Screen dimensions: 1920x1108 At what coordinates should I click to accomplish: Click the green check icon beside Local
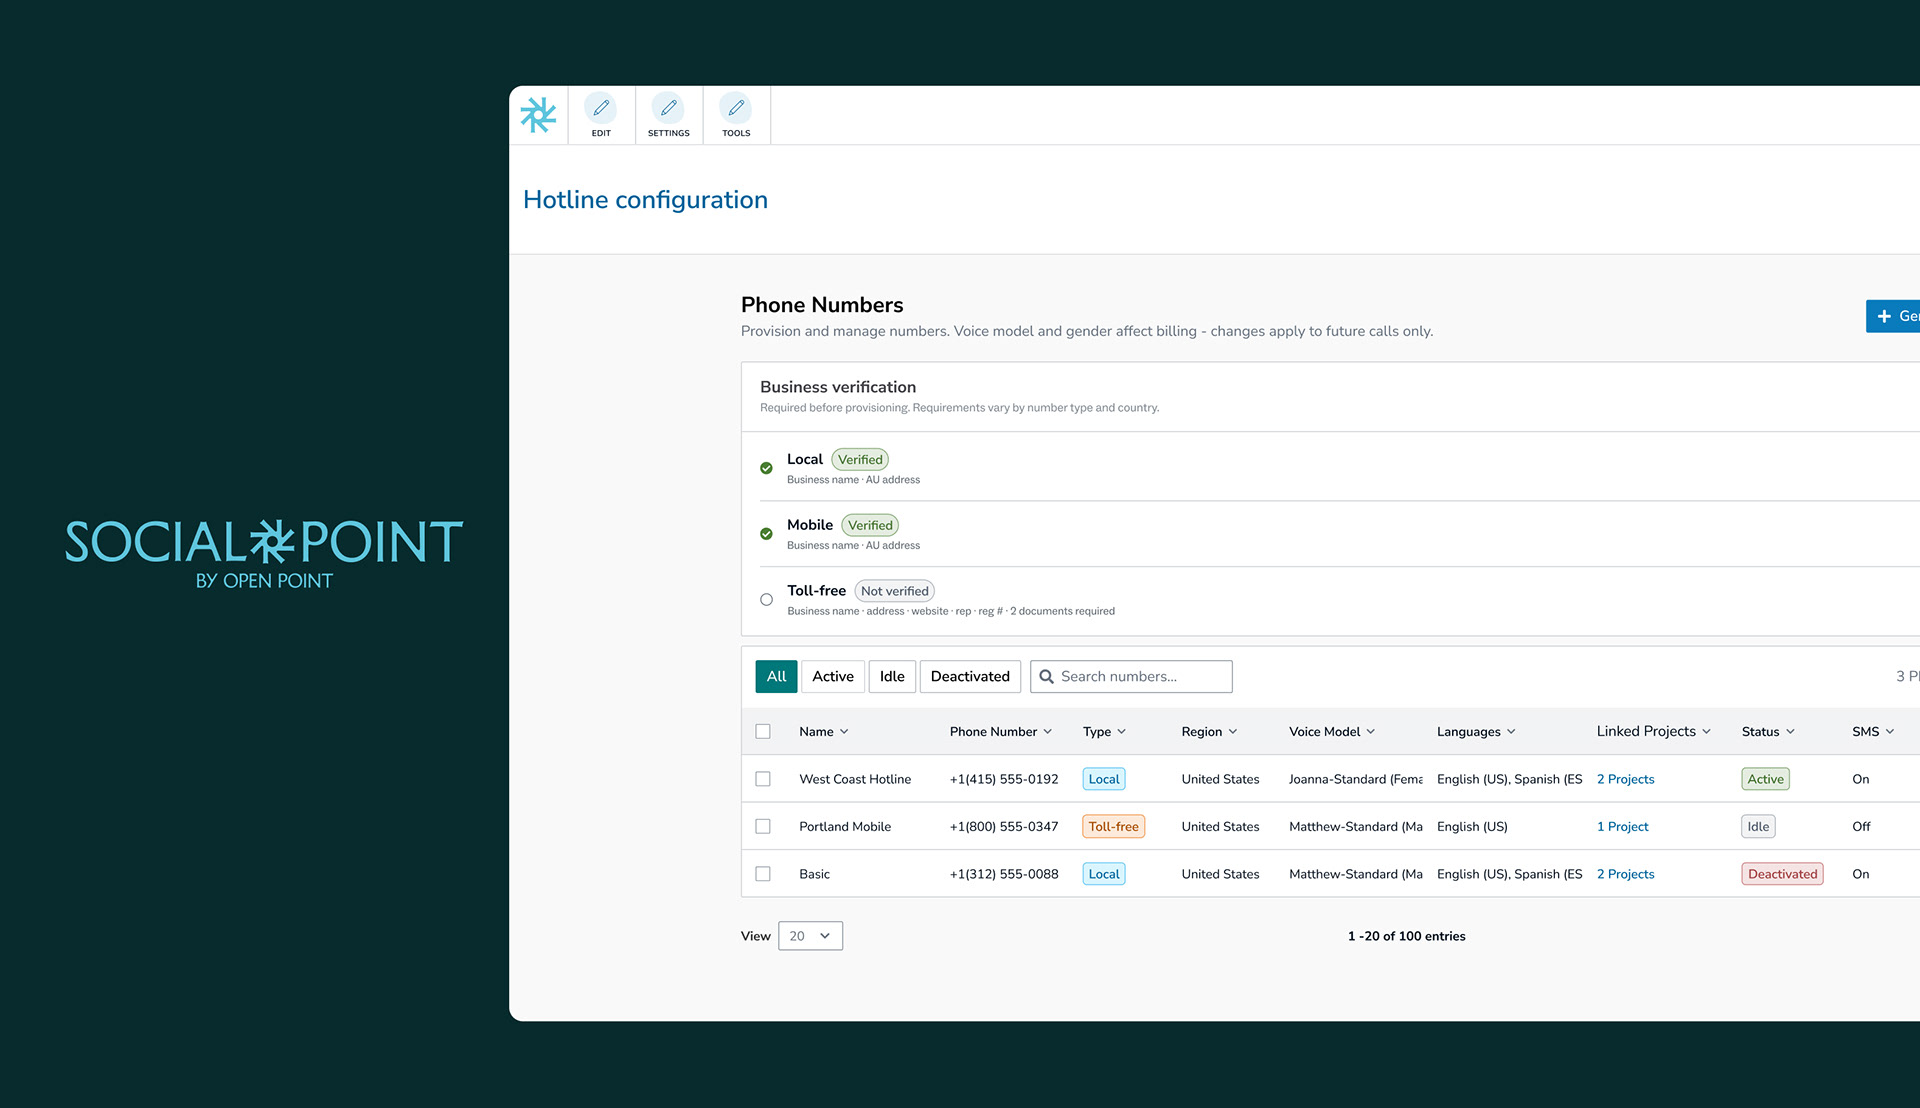(766, 468)
